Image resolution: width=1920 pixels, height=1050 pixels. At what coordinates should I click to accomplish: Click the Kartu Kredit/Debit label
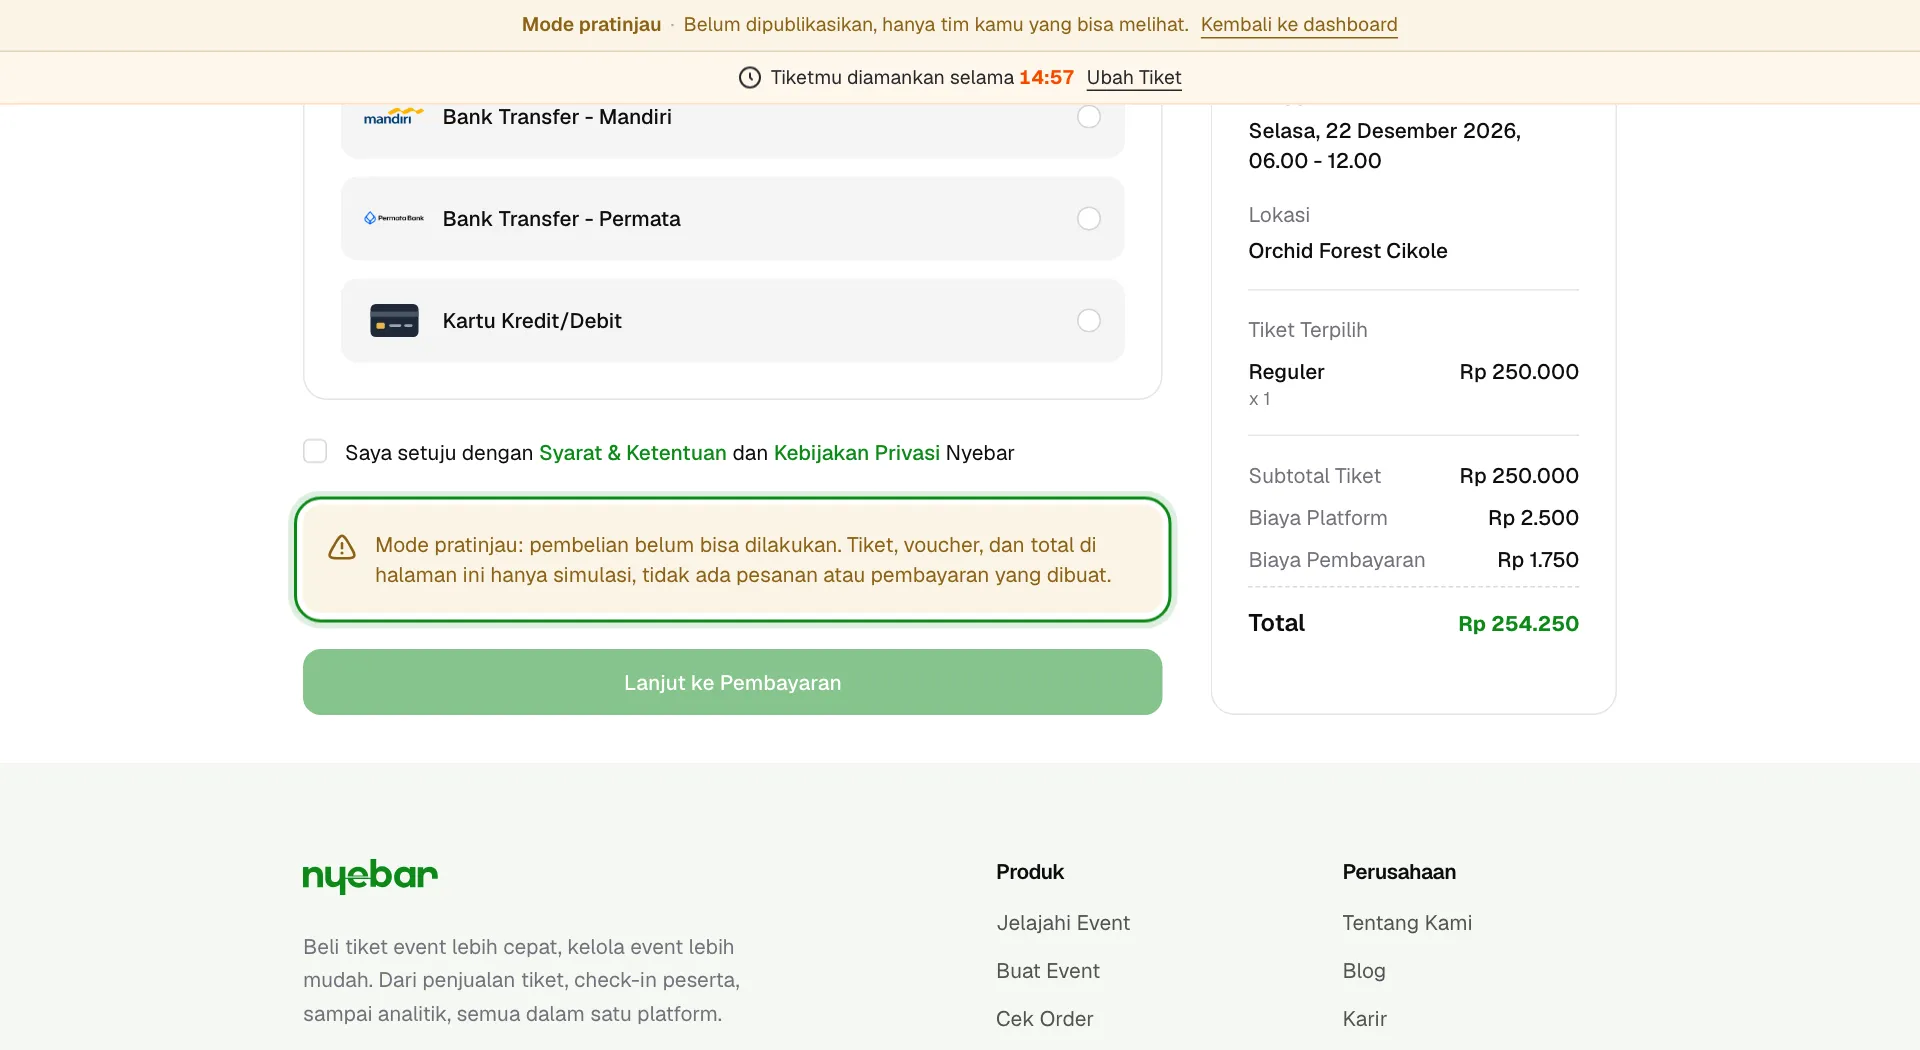click(x=532, y=320)
